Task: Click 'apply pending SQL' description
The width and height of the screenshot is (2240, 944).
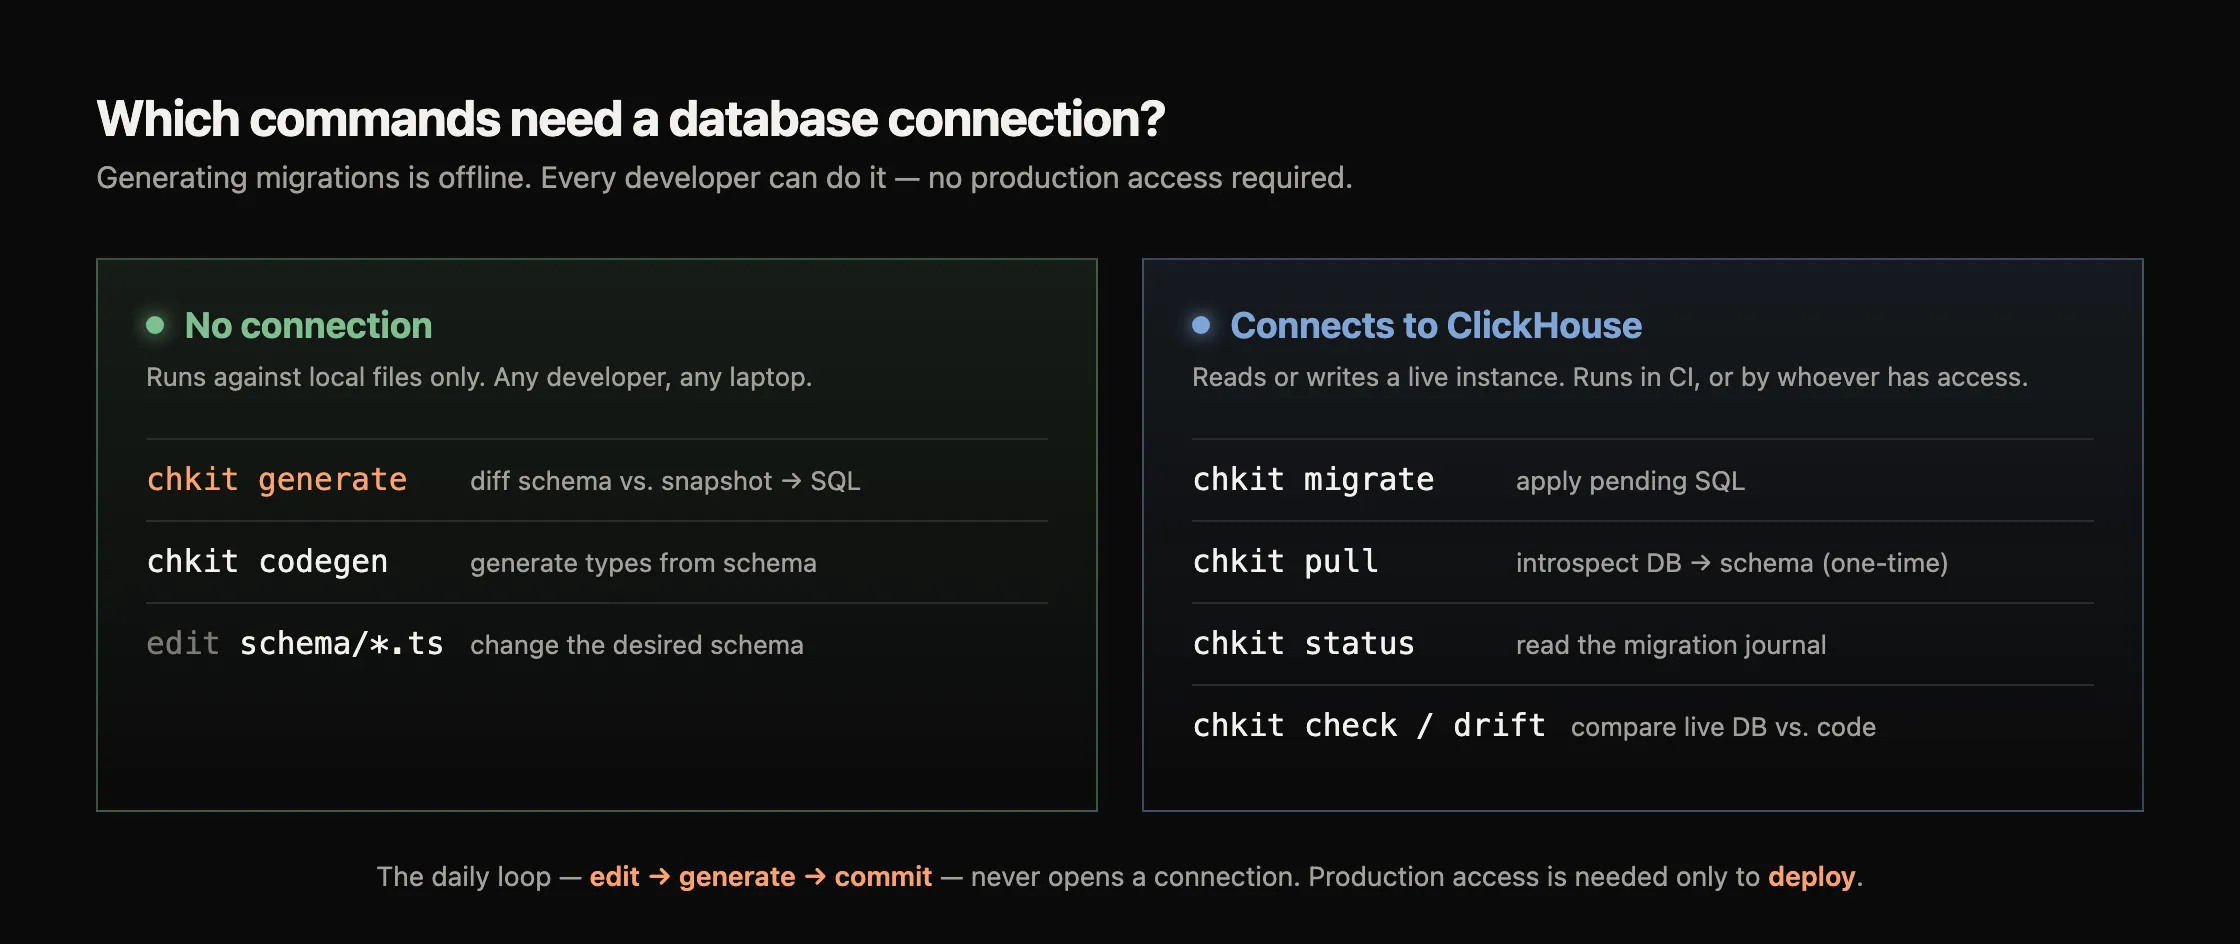Action: point(1630,481)
